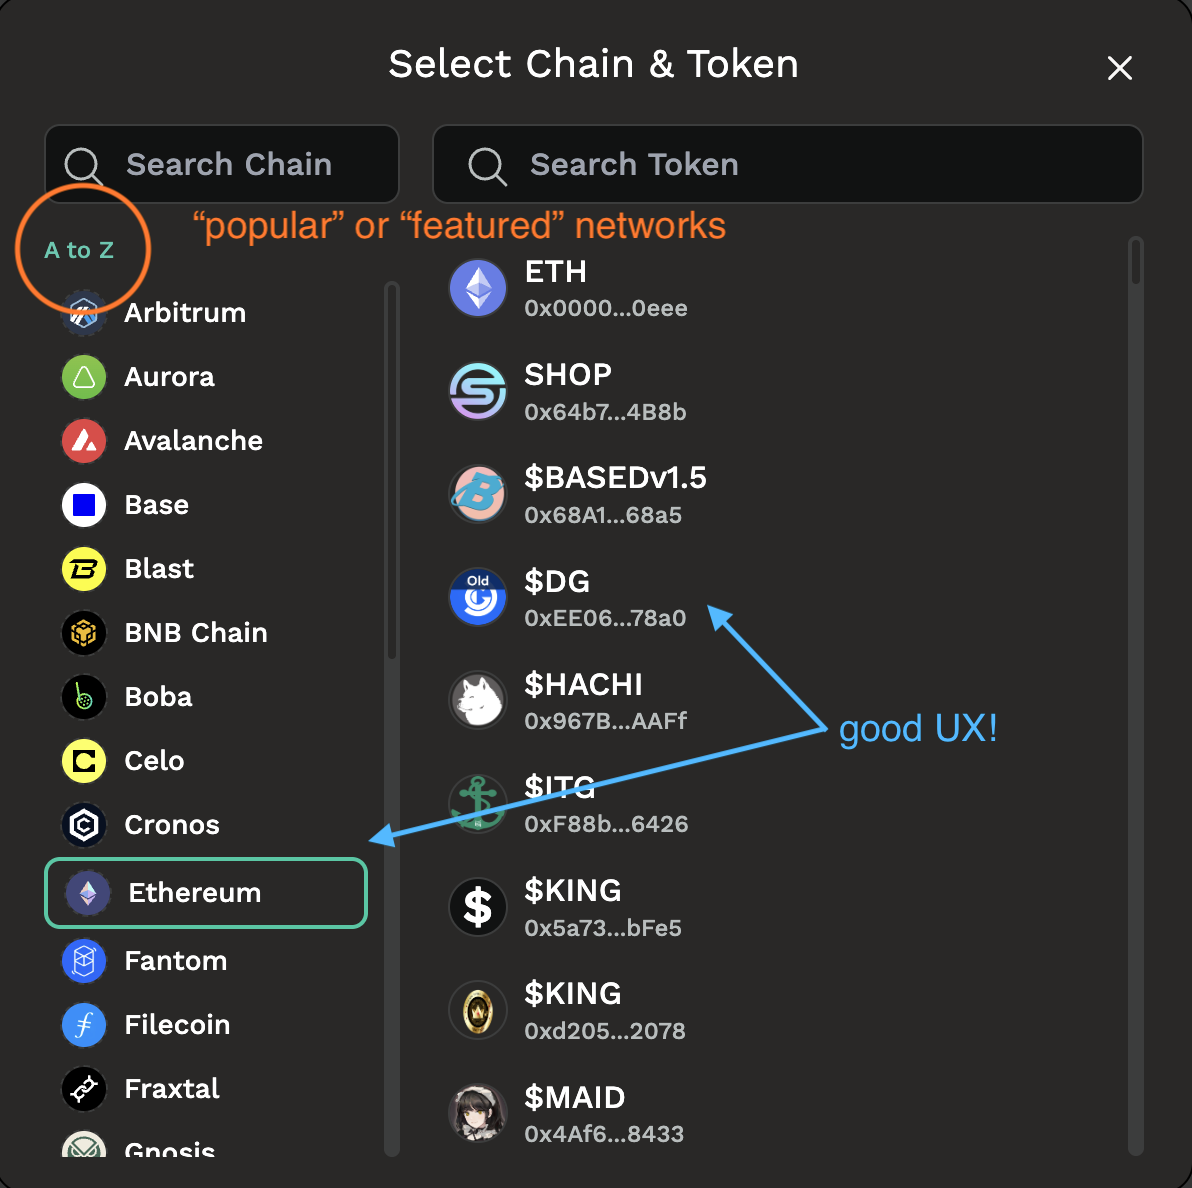Viewport: 1192px width, 1188px height.
Task: Click the SHOP token logo icon
Action: click(478, 391)
